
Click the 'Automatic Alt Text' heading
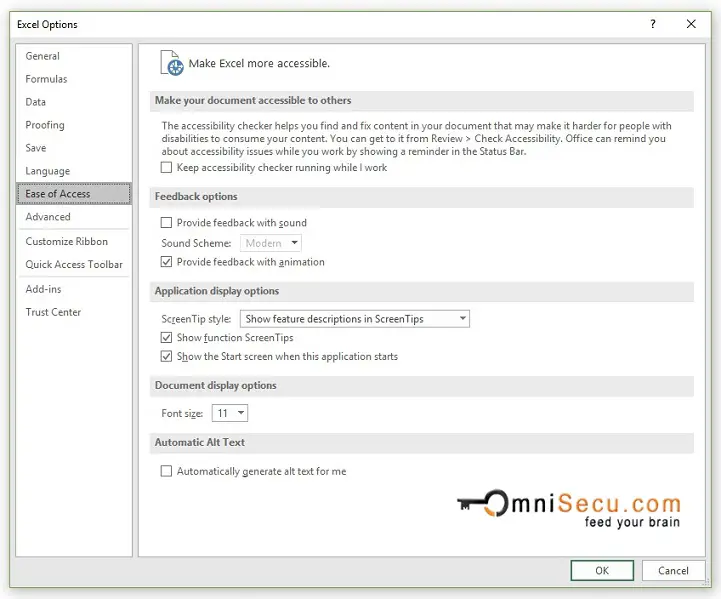200,442
